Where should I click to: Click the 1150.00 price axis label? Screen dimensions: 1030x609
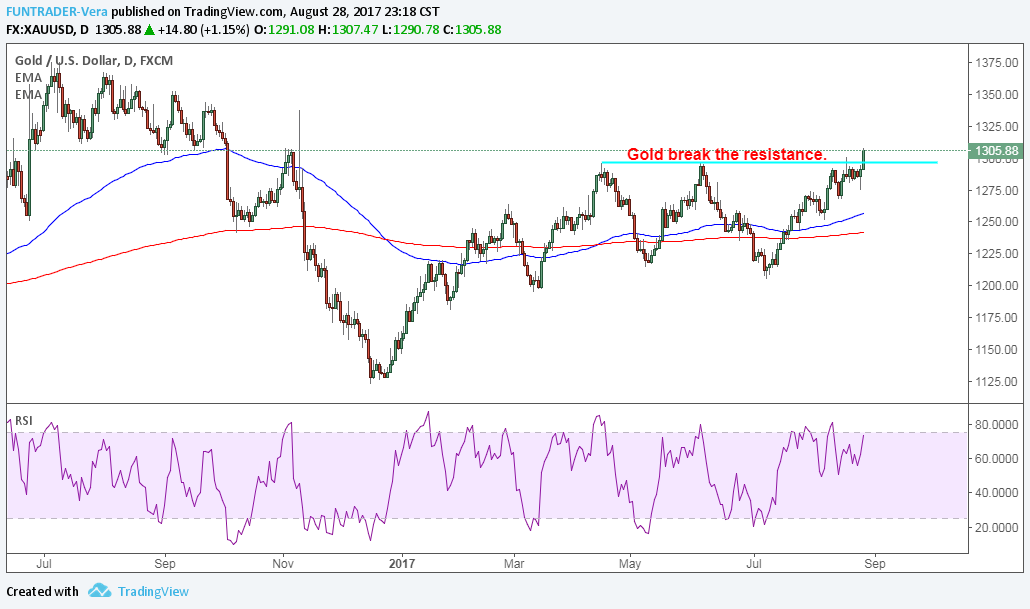click(x=996, y=350)
